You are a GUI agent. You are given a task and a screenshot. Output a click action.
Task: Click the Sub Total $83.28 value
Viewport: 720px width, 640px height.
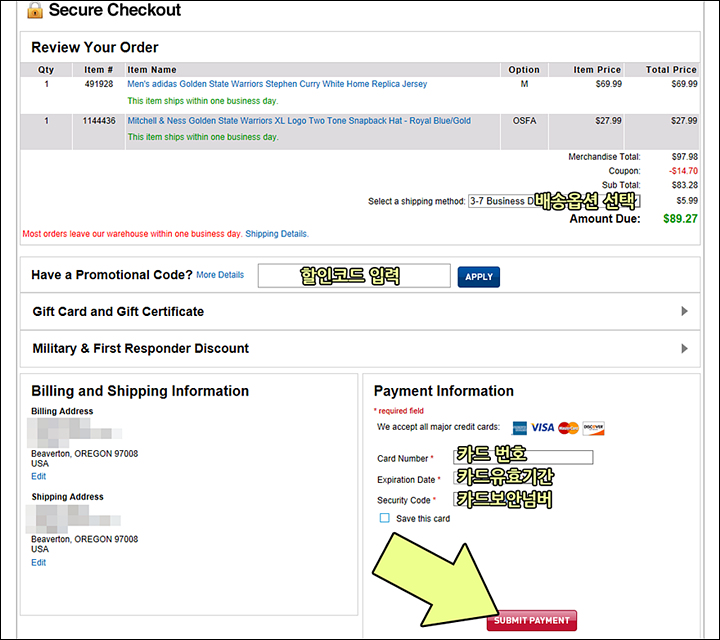pyautogui.click(x=685, y=185)
